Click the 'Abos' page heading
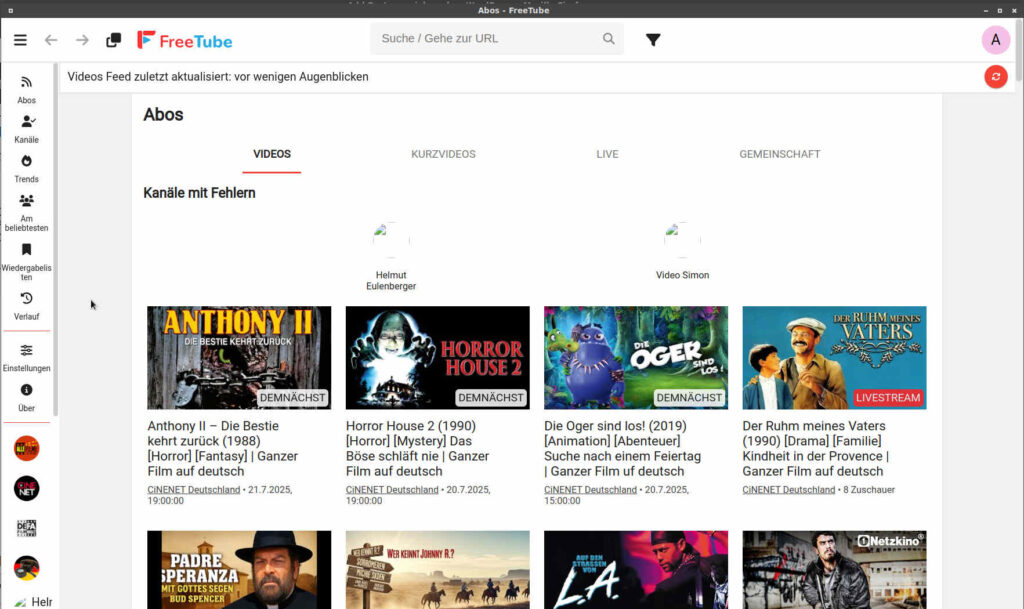Viewport: 1024px width, 609px height. coord(163,115)
